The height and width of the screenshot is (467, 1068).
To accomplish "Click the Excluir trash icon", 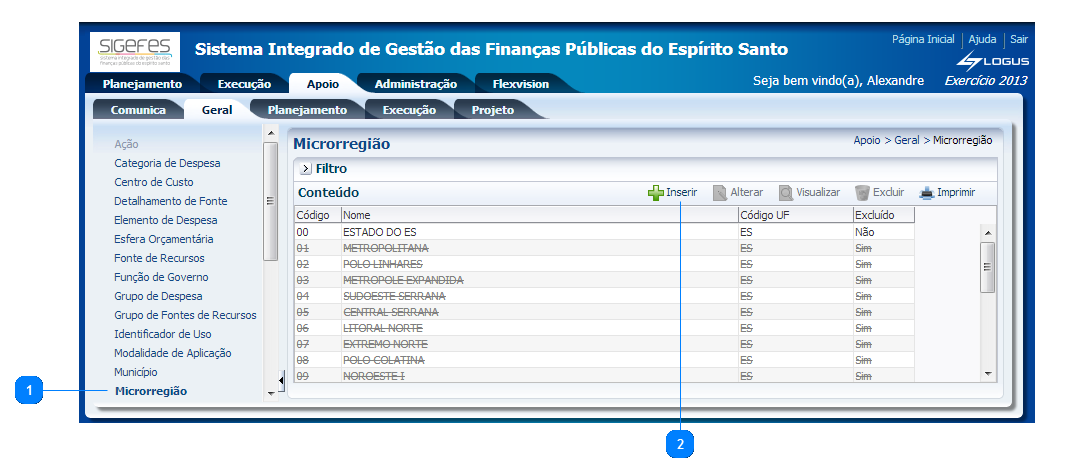I will [862, 192].
